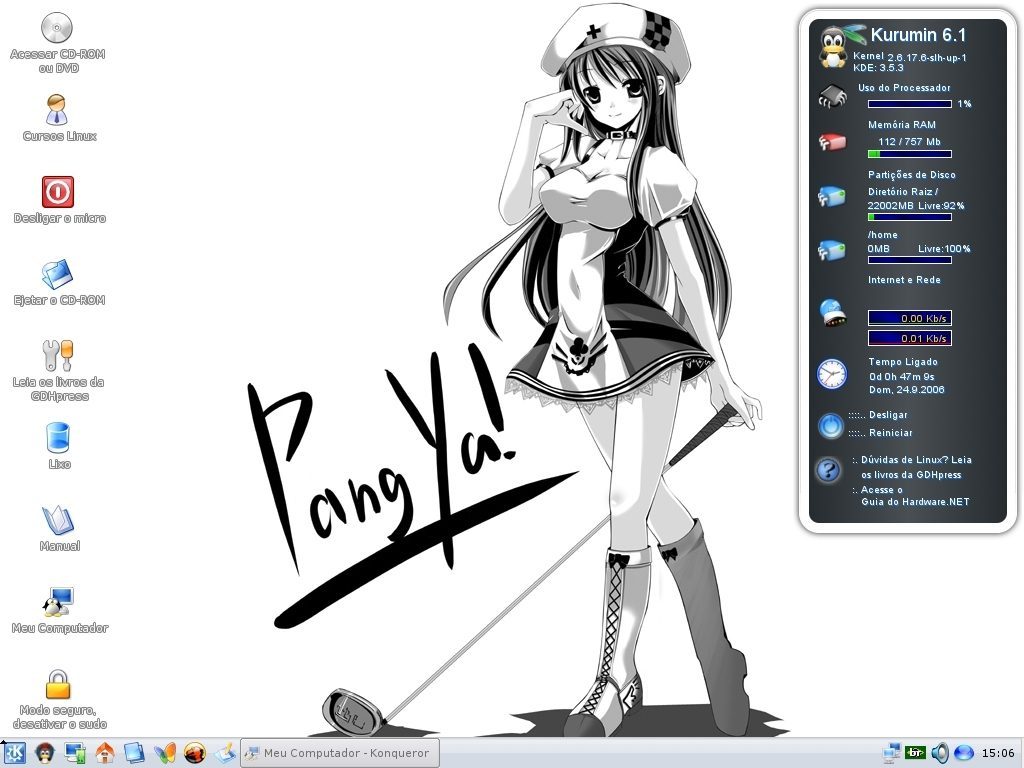Click the 112 / 757 Mb memory value
The width and height of the screenshot is (1024, 768).
[909, 142]
